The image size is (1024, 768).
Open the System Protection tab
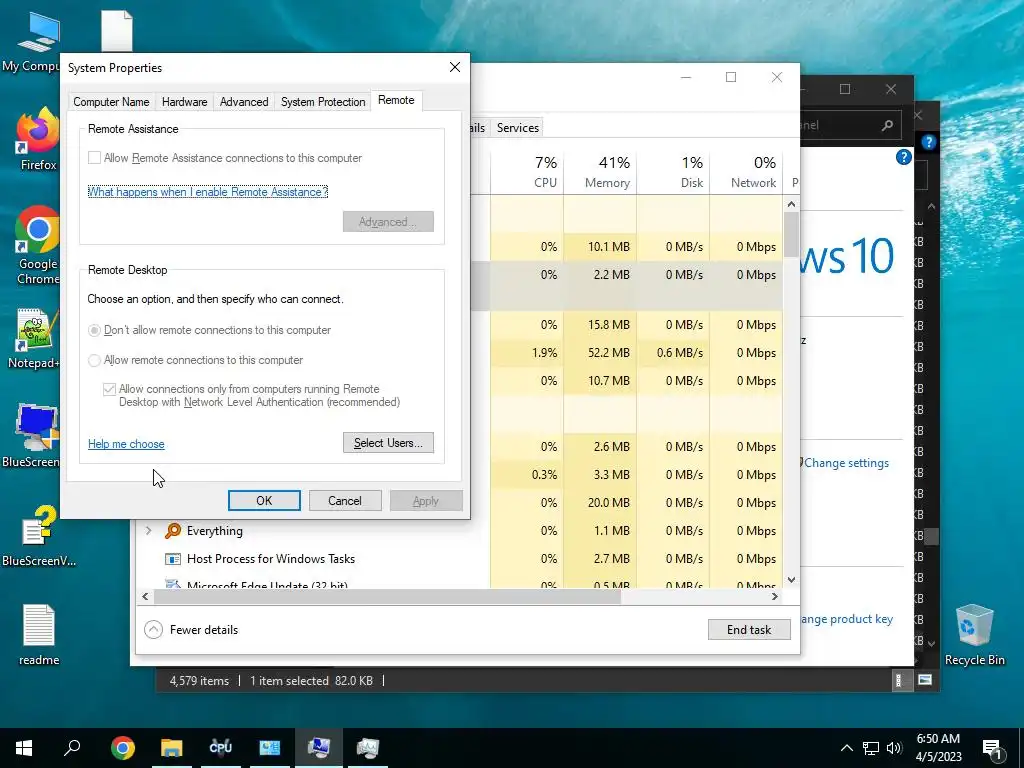click(x=323, y=102)
